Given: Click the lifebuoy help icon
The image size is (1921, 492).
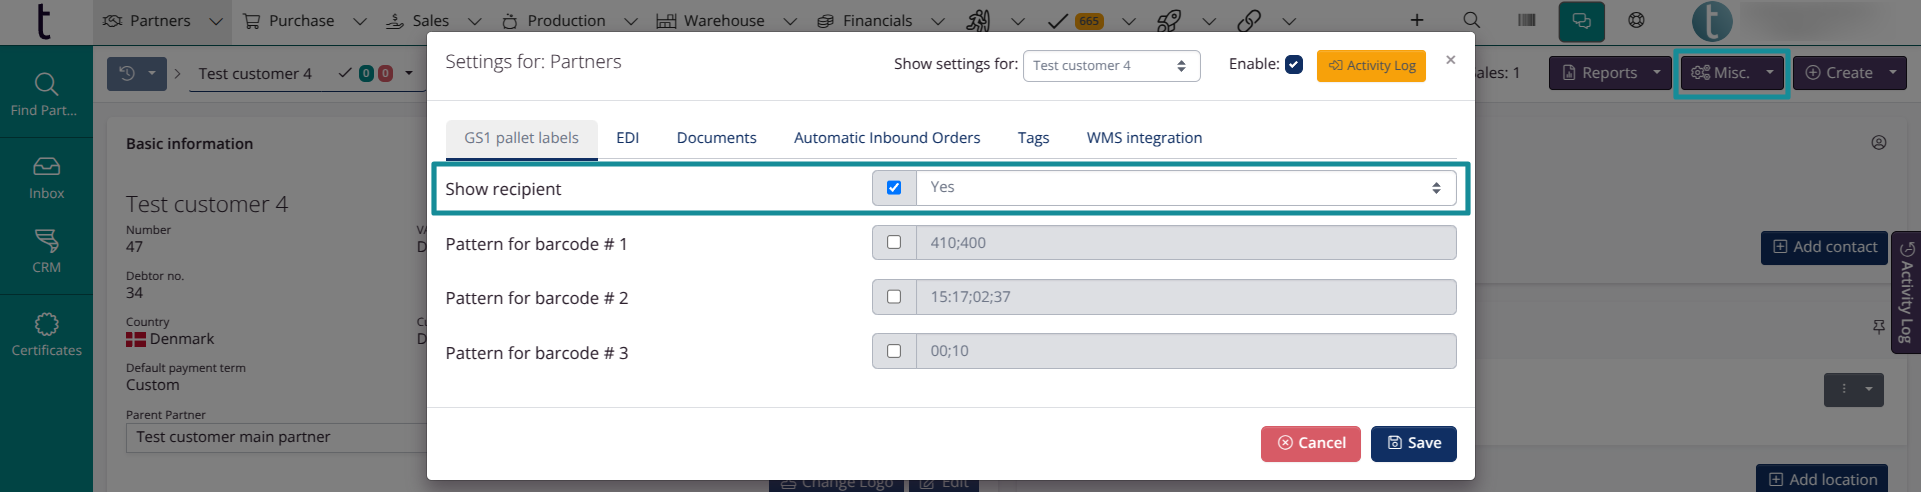Looking at the screenshot, I should point(1636,20).
